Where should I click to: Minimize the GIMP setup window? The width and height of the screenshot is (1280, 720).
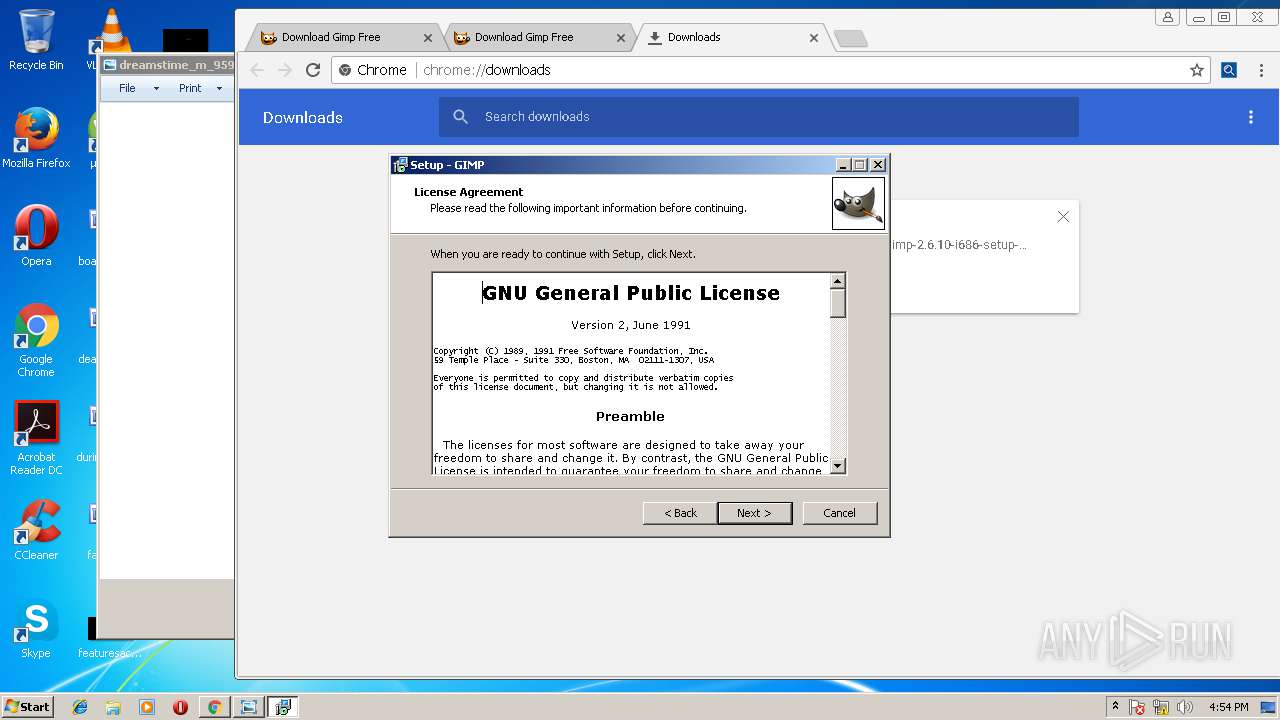pos(843,165)
